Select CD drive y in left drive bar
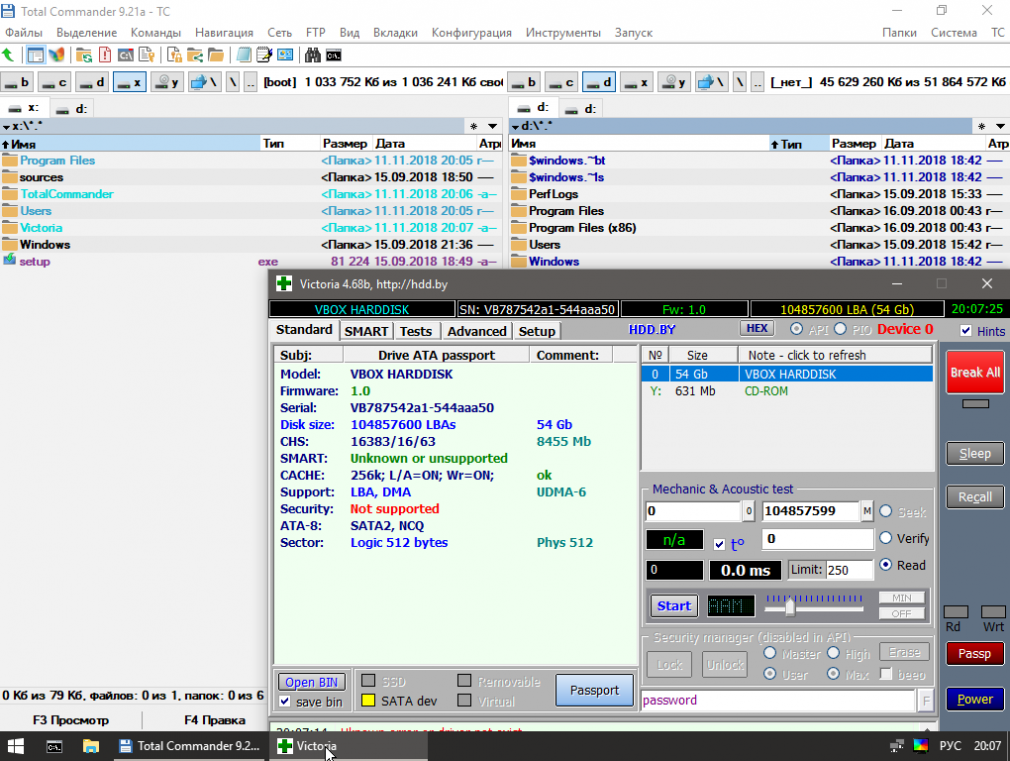 coord(167,82)
